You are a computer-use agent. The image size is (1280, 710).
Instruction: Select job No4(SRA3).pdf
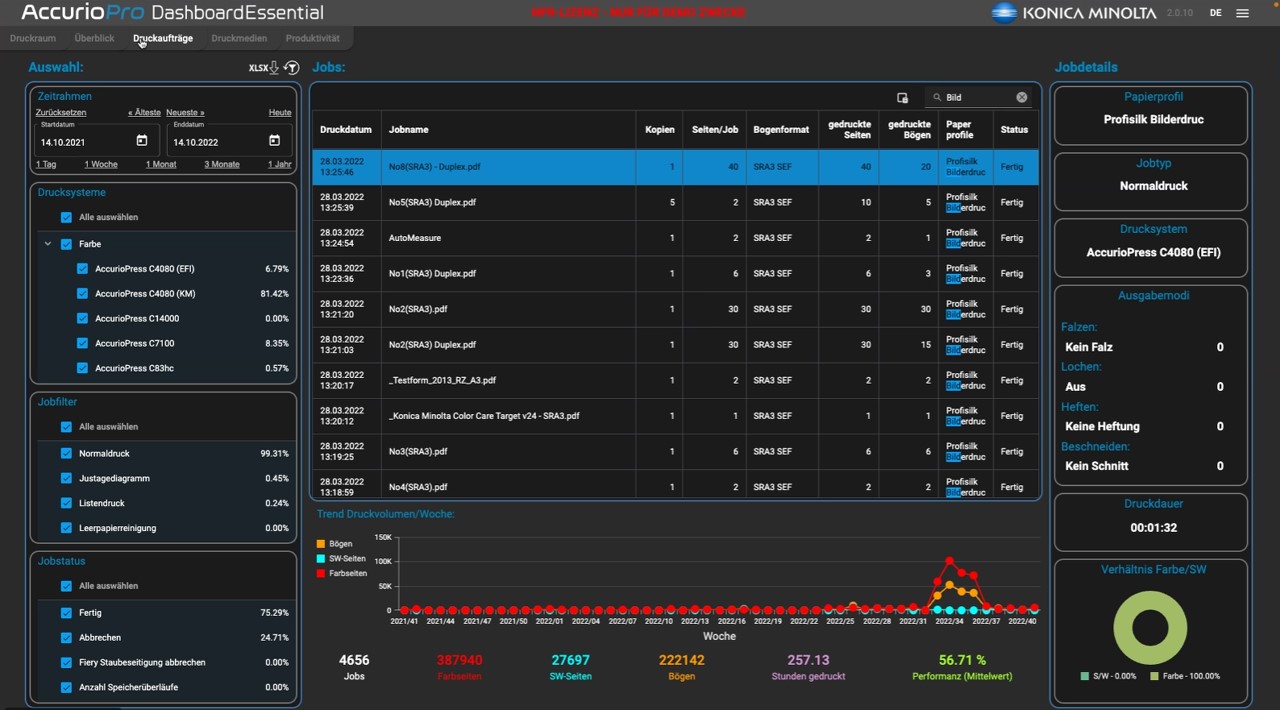click(x=675, y=486)
